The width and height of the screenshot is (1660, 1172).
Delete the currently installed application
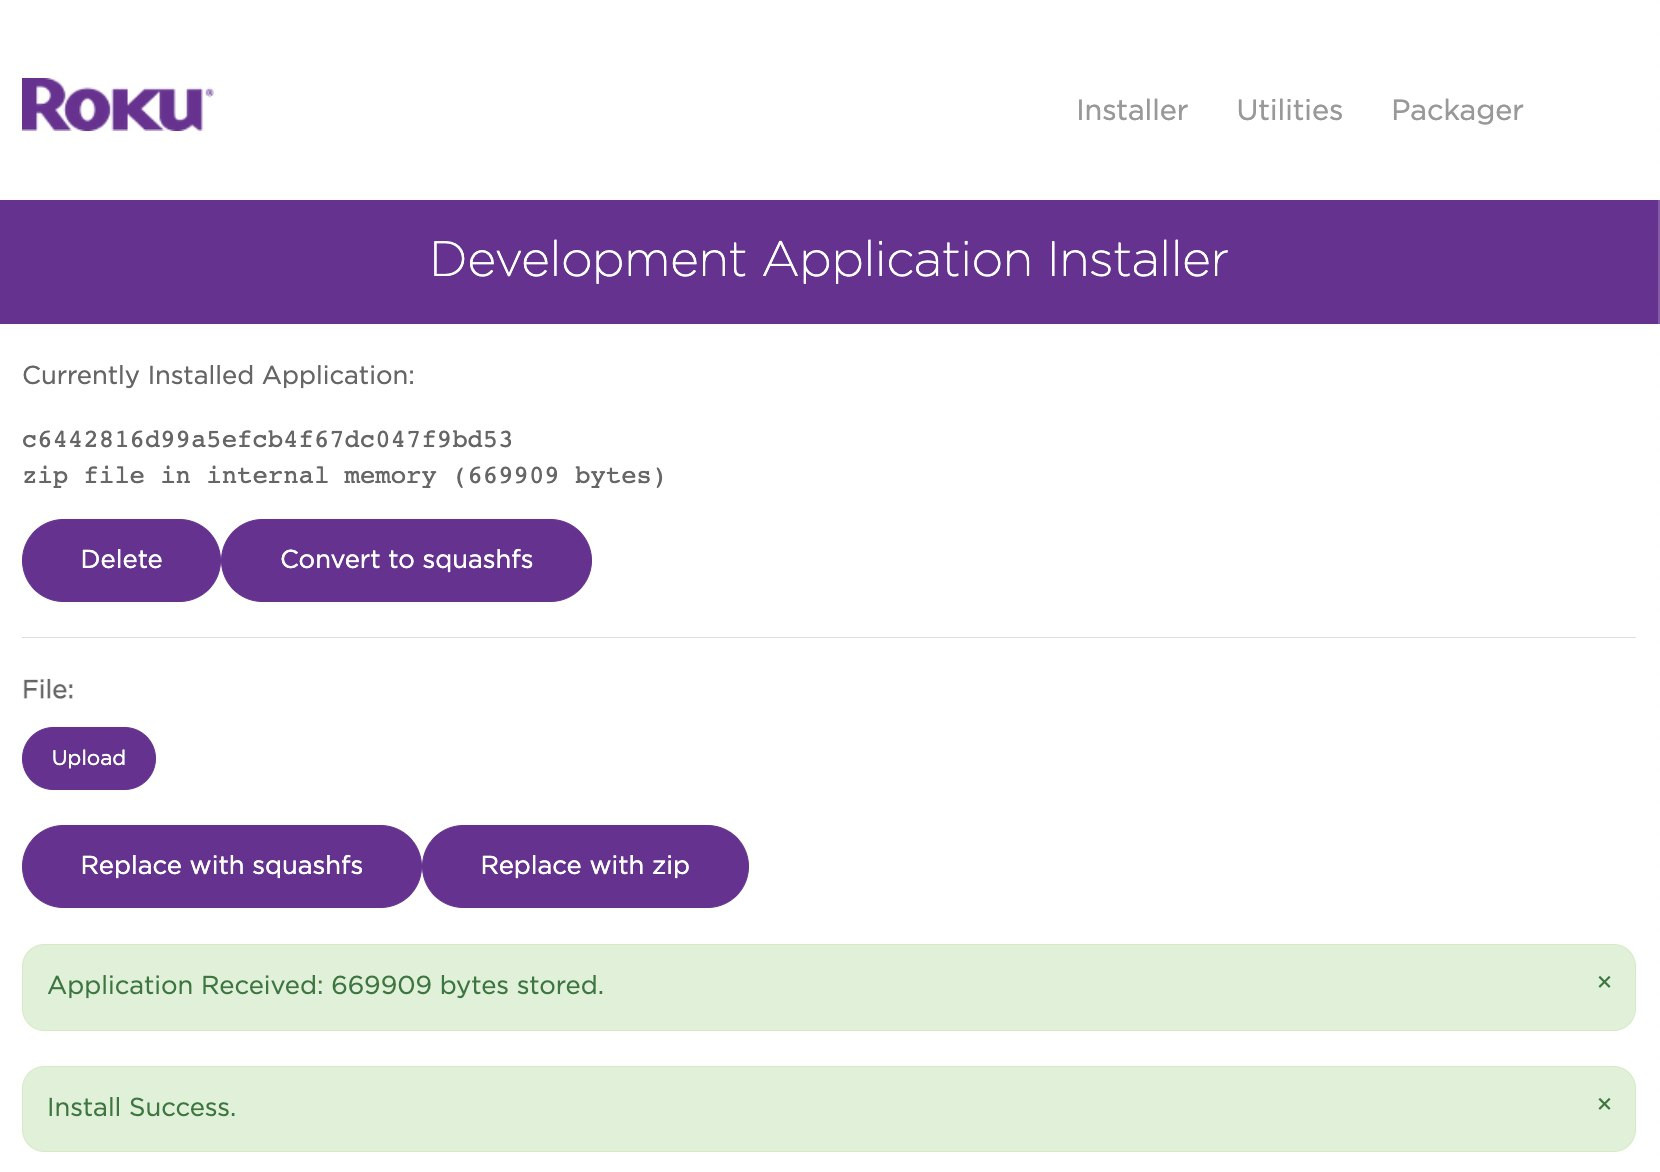121,560
